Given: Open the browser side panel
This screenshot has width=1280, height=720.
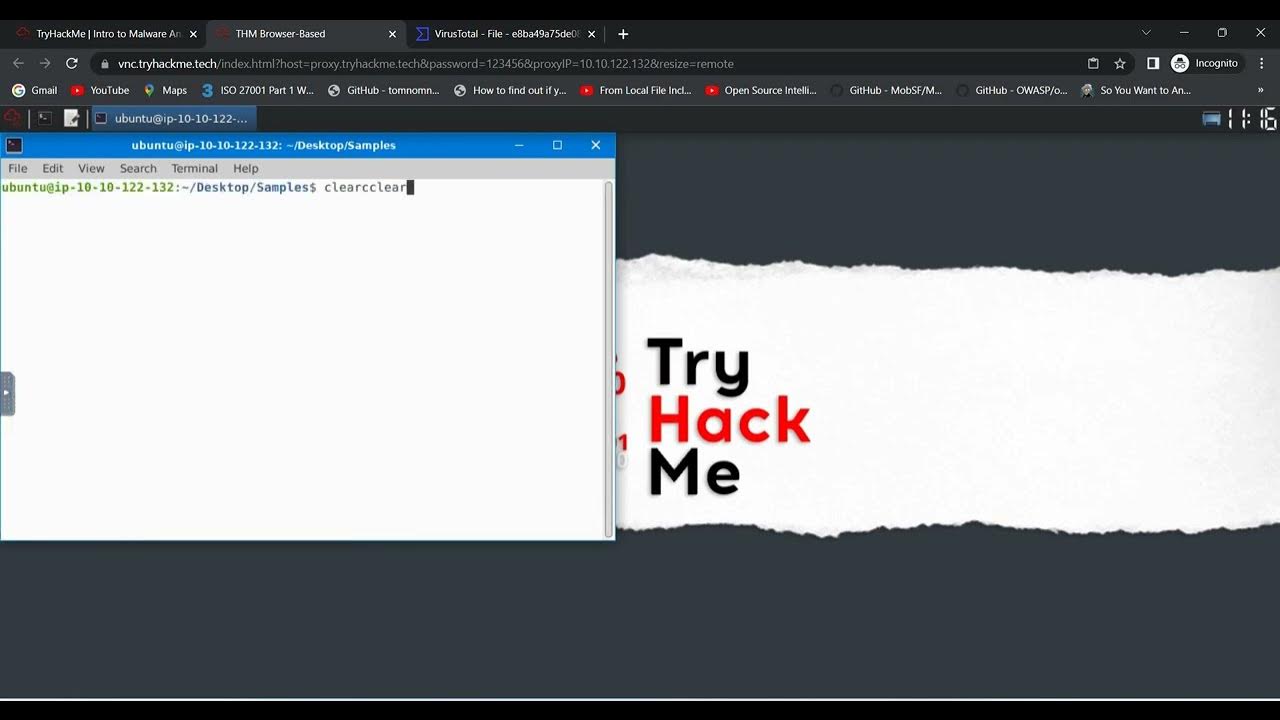Looking at the screenshot, I should tap(1153, 63).
